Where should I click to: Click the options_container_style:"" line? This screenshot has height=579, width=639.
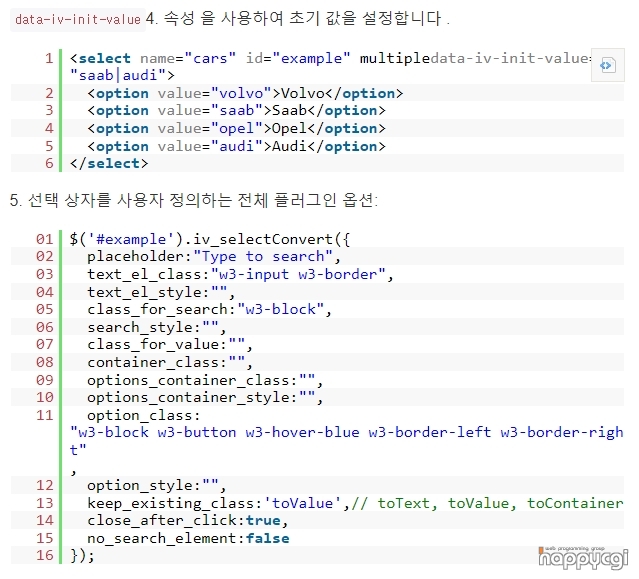click(205, 397)
